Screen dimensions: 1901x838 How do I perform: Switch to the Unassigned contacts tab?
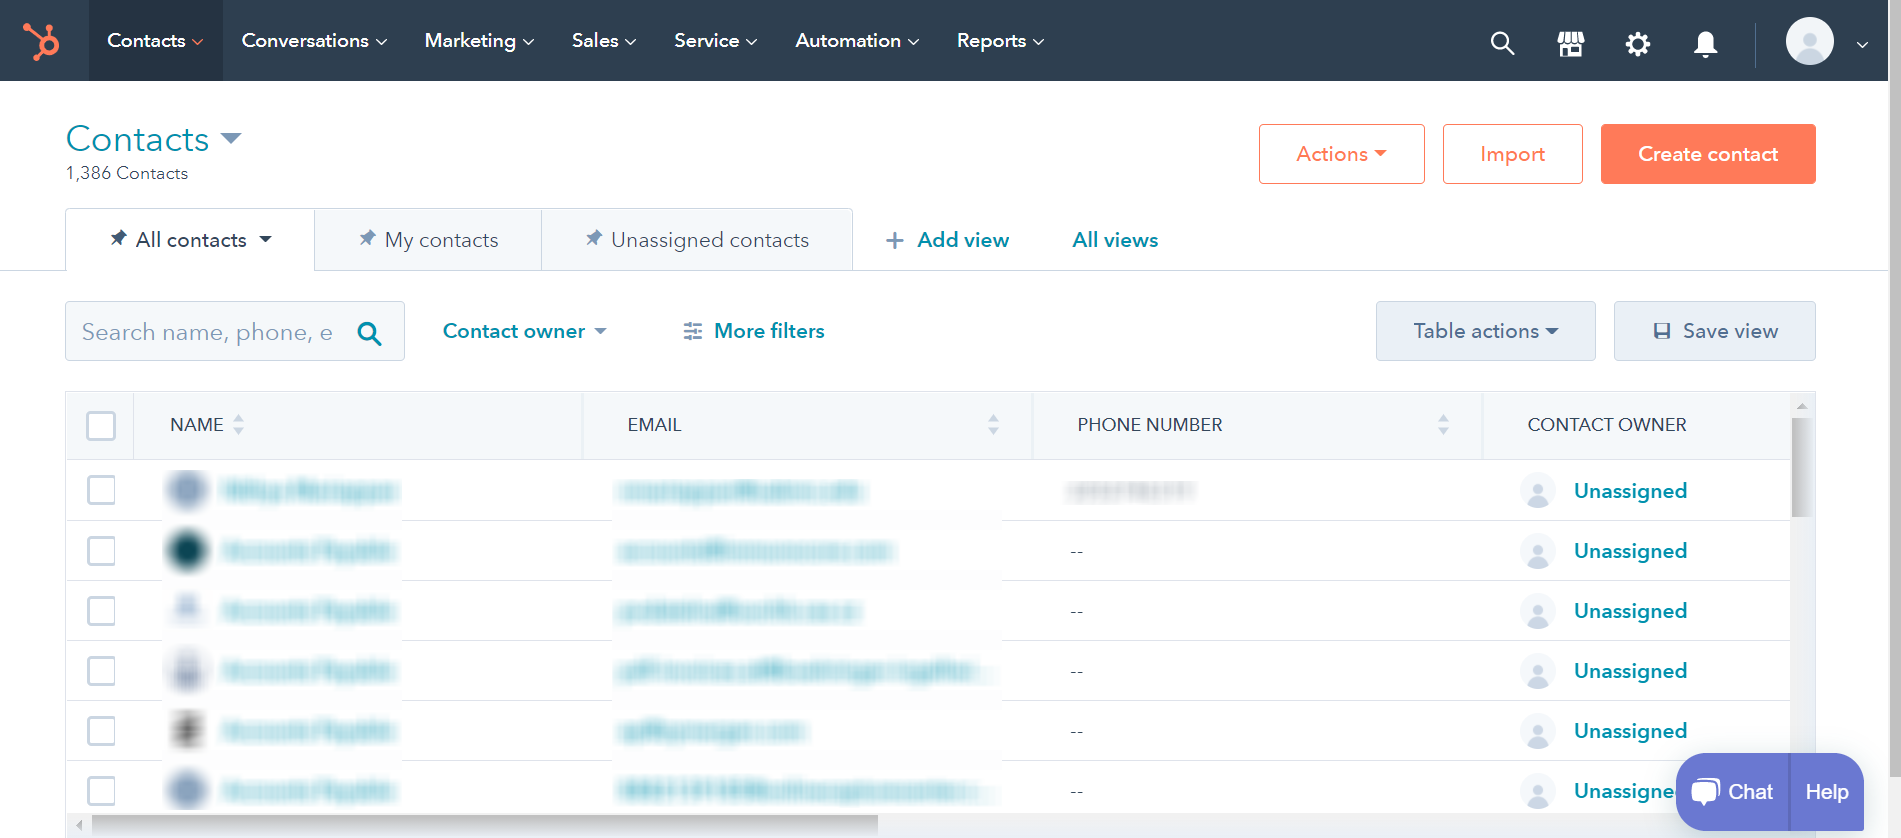[x=697, y=240]
